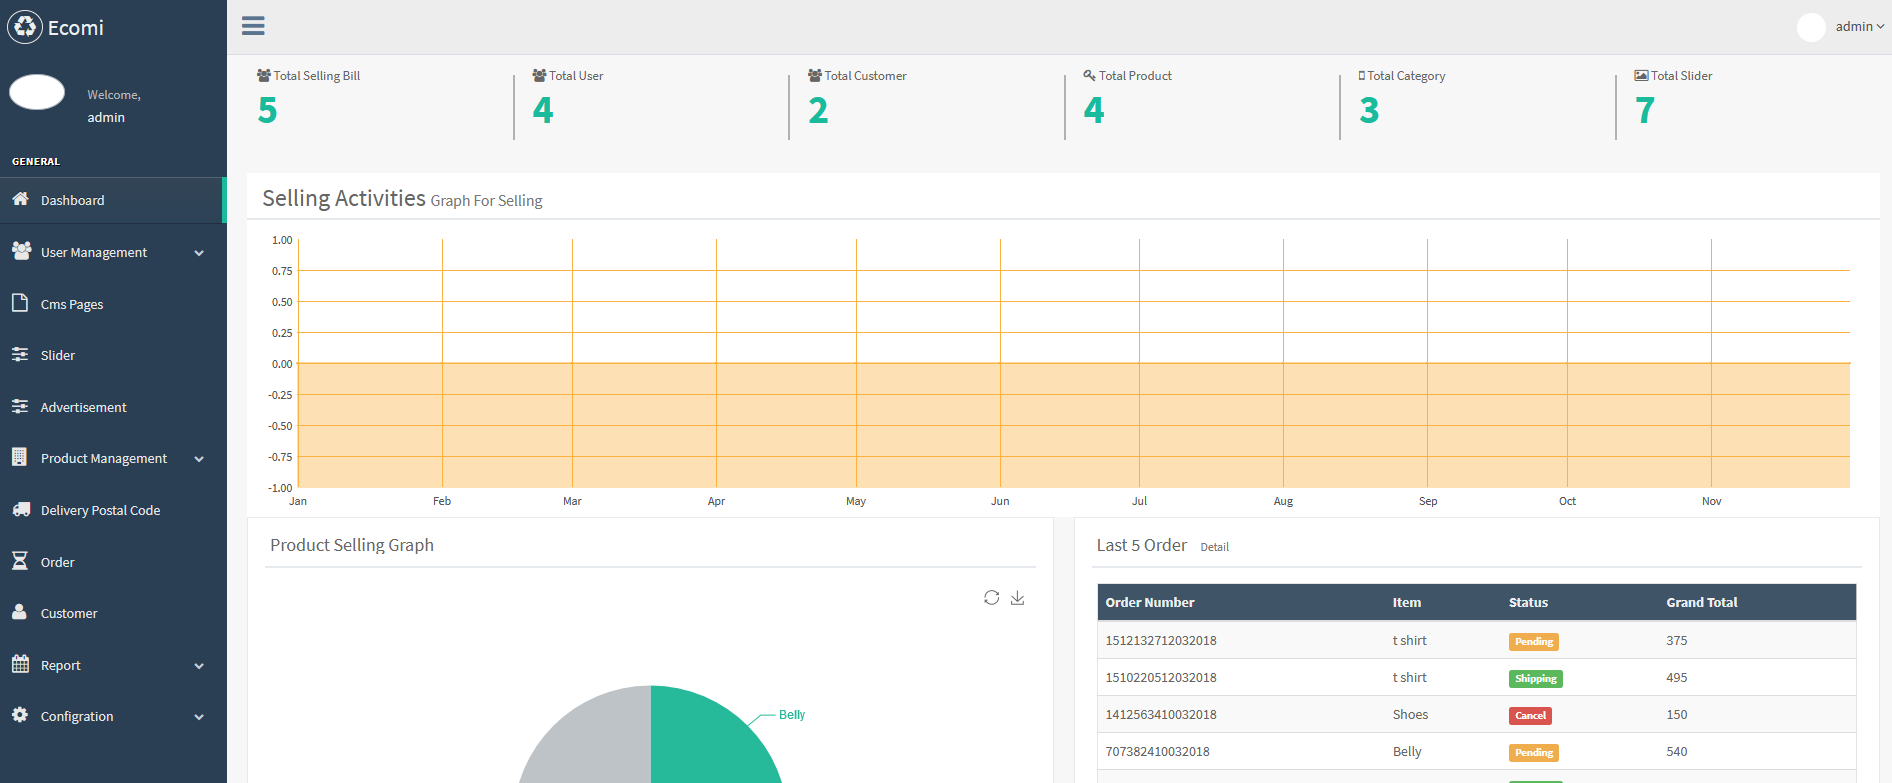Click the Belly pie chart label

pos(792,715)
